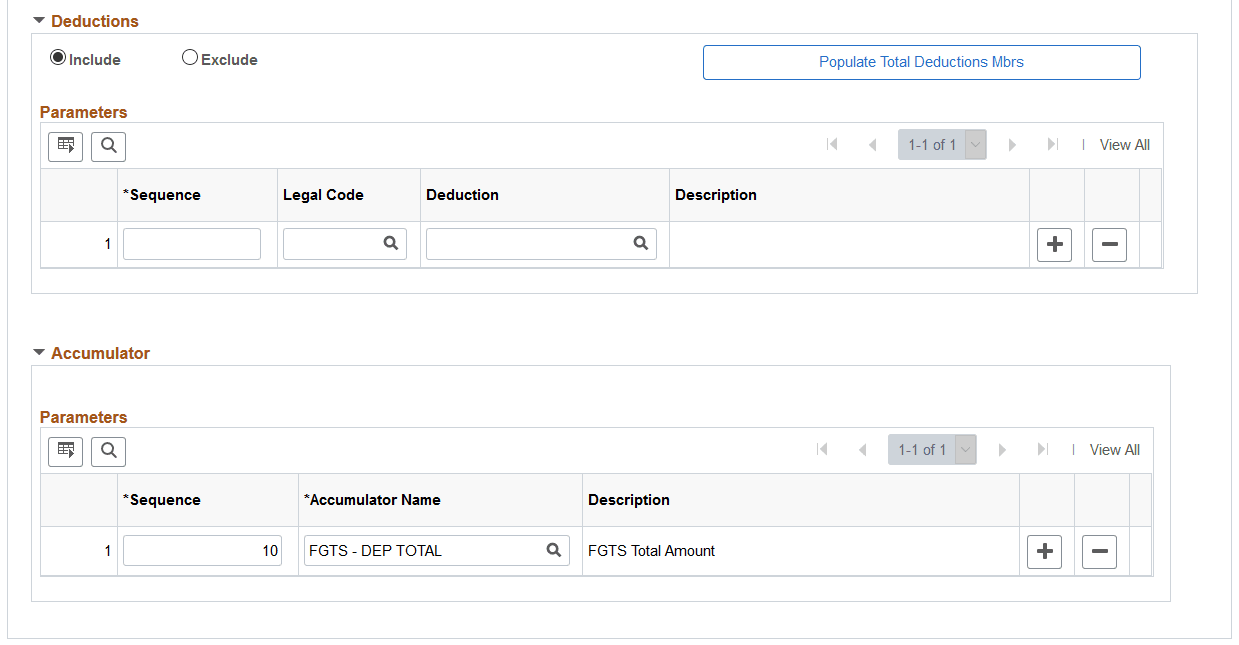The width and height of the screenshot is (1239, 645).
Task: Click the Accumulator grid find magnifier icon
Action: tap(108, 451)
